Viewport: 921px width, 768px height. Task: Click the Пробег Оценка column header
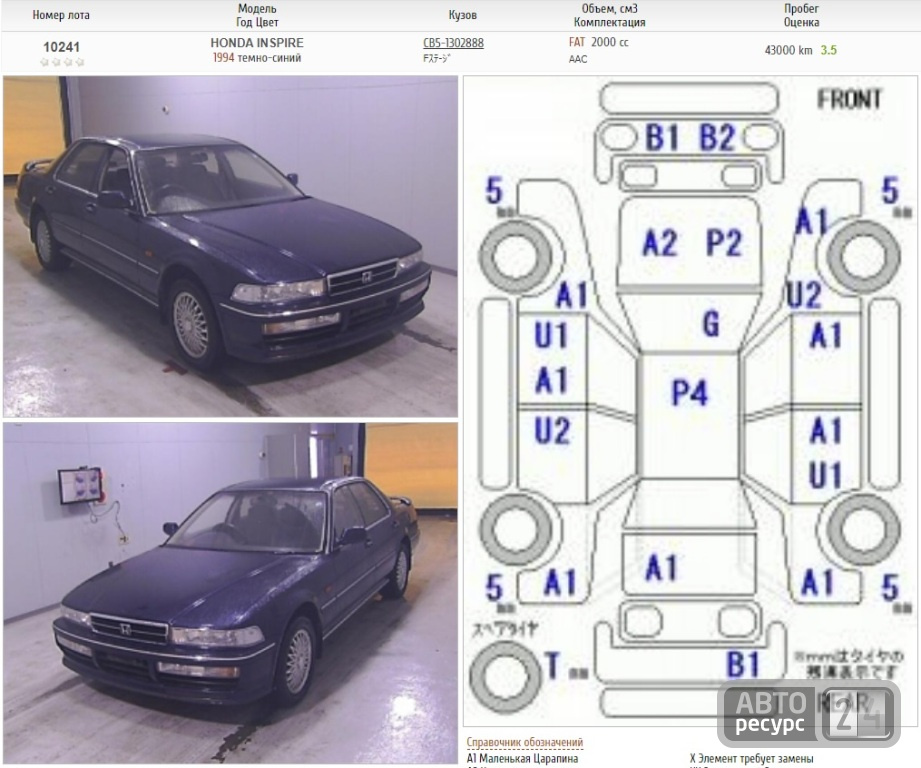(x=801, y=15)
